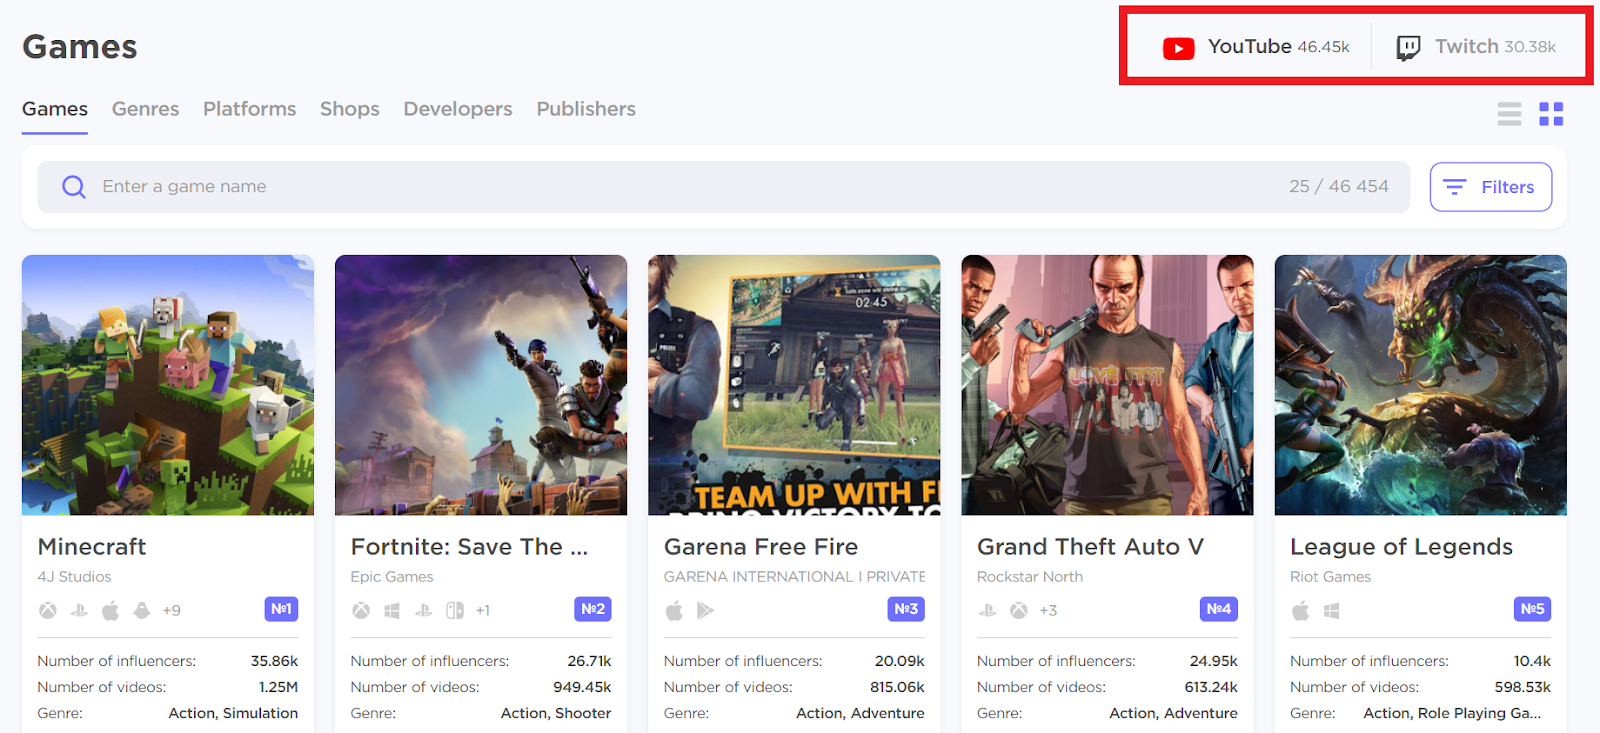Click Minecraft genre 'Action, Simulation'
This screenshot has width=1600, height=733.
(233, 713)
